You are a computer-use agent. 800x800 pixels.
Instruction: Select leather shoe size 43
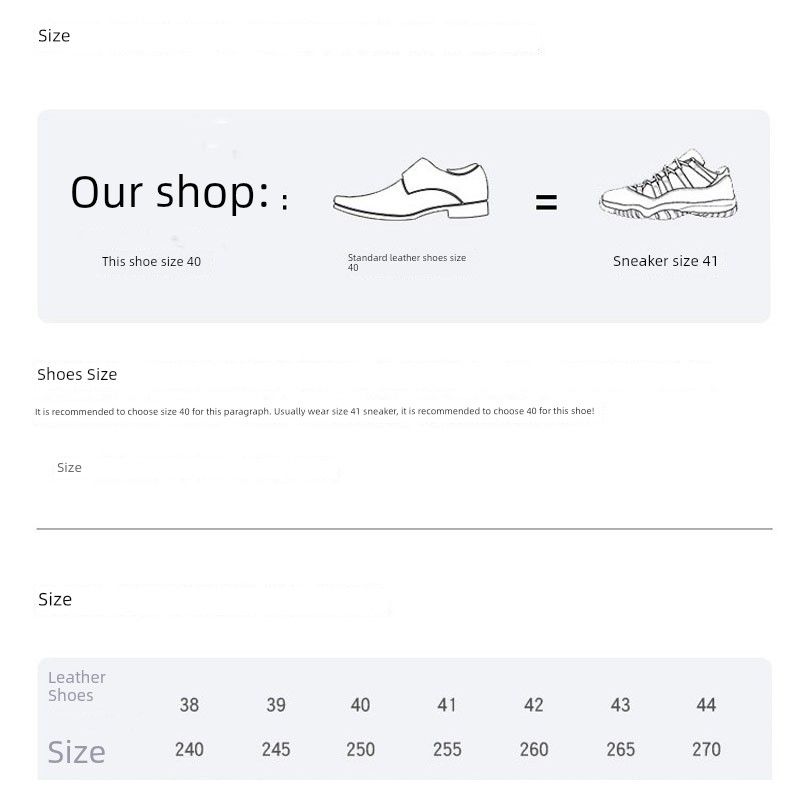coord(620,705)
